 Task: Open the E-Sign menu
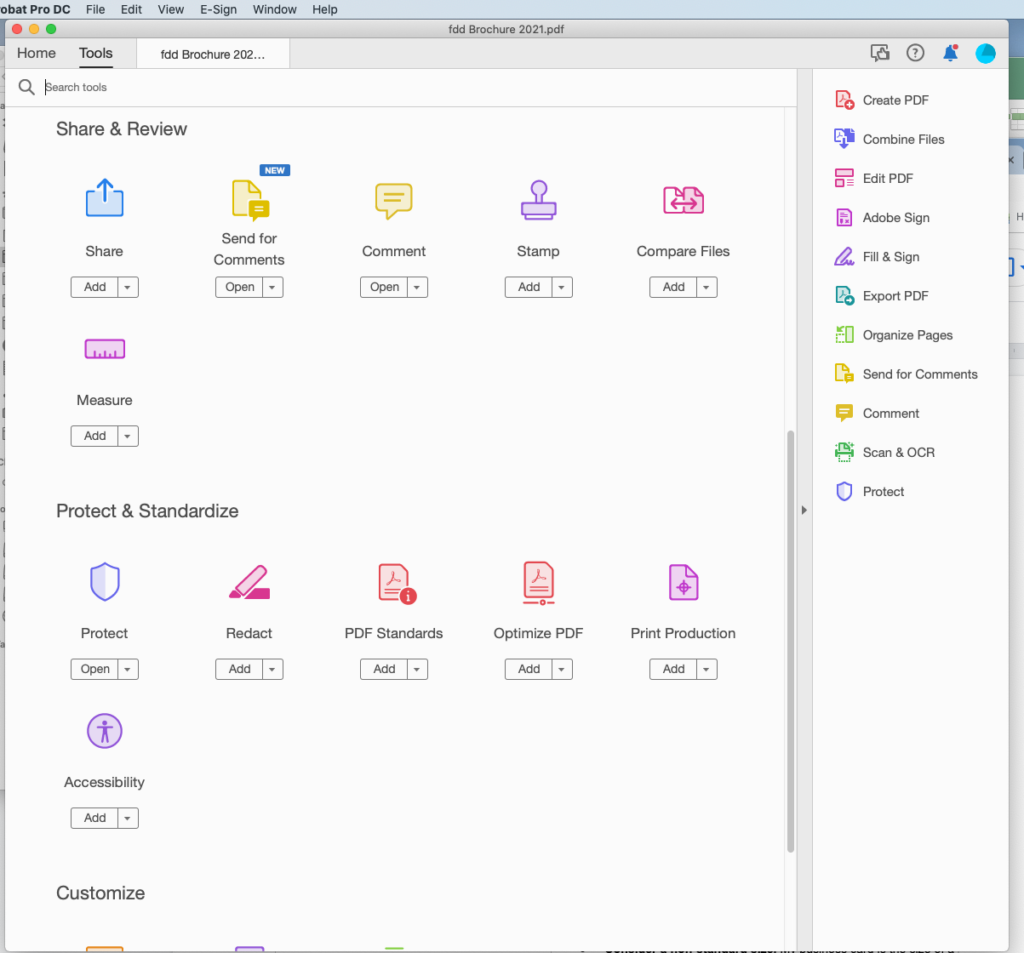[218, 9]
